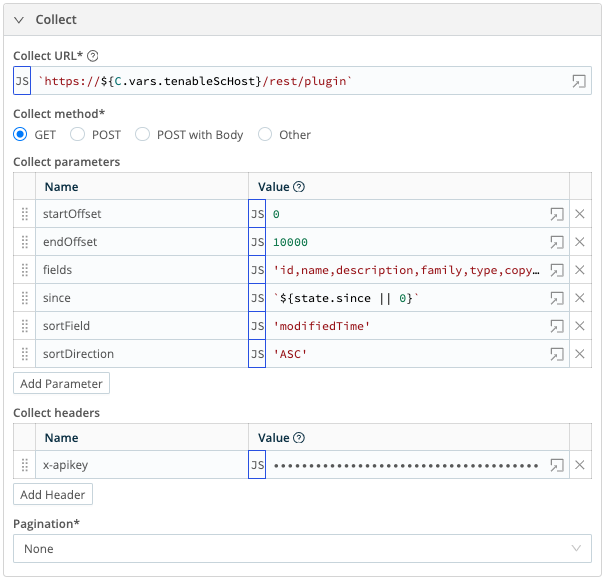Viewport: 605px width, 581px height.
Task: Toggle JS mode for x-apikey value
Action: pos(257,465)
